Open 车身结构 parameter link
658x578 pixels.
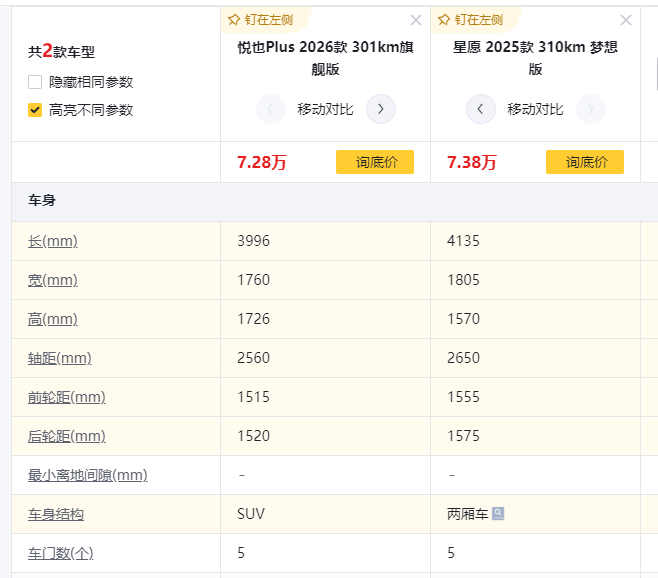pyautogui.click(x=56, y=515)
